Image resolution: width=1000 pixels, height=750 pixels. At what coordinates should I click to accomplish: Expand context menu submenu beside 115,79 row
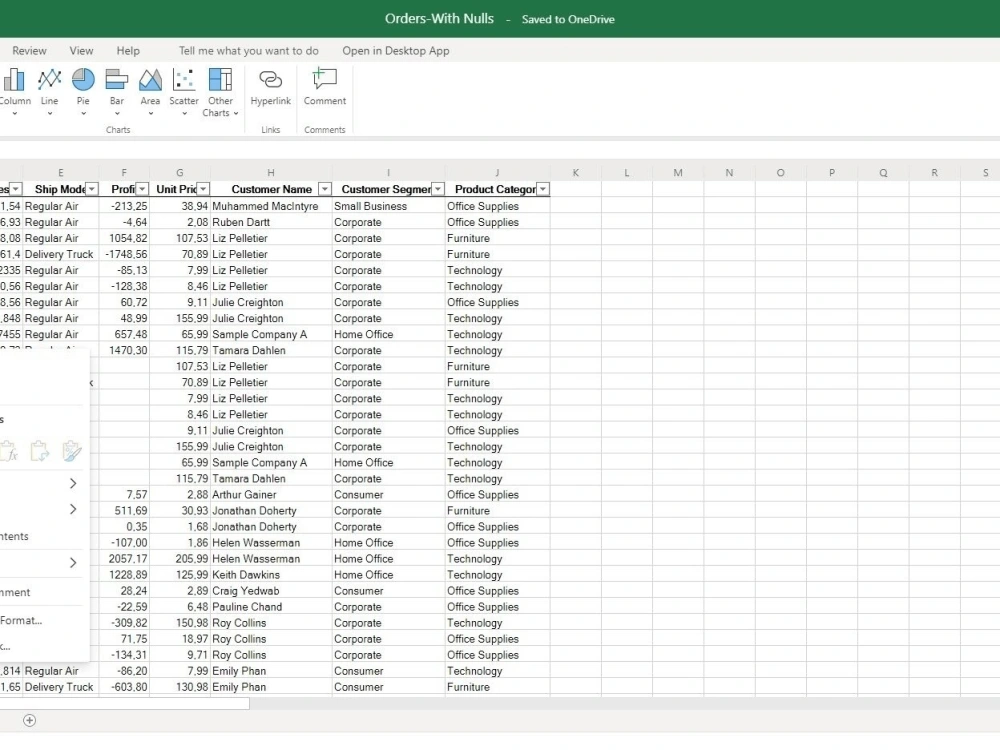pos(73,483)
